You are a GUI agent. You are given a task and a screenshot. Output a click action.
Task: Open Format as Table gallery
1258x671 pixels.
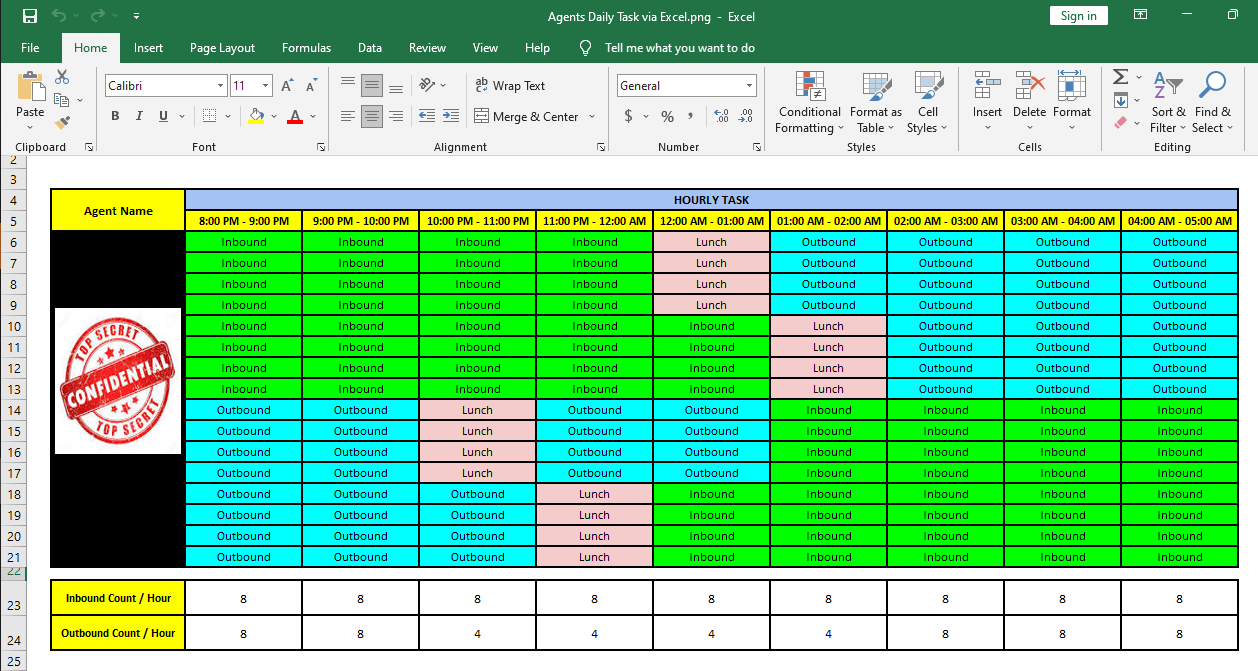(876, 102)
